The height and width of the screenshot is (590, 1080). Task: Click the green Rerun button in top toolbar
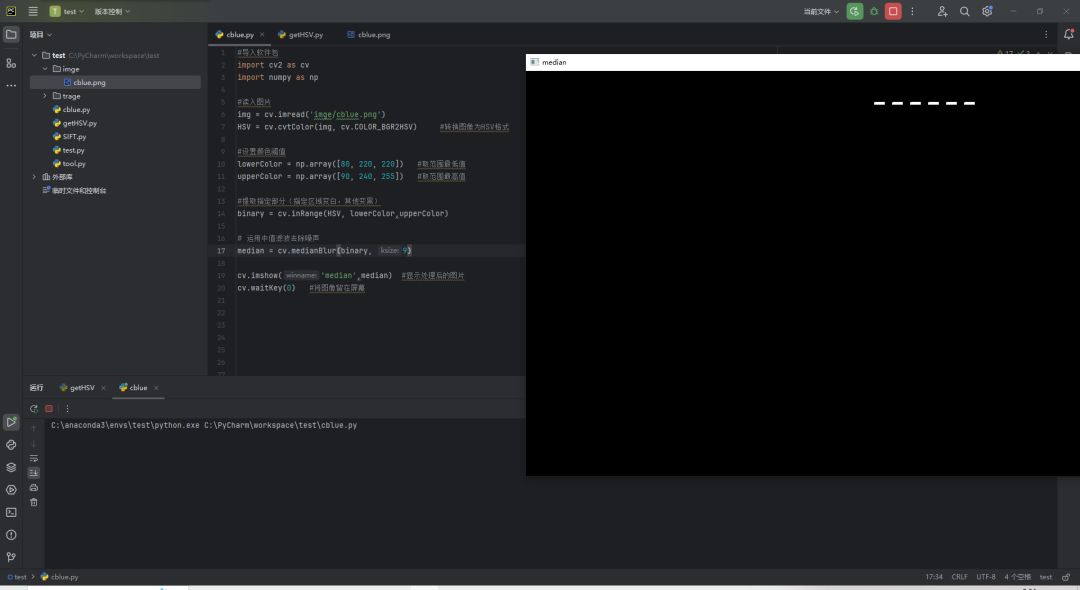pyautogui.click(x=854, y=11)
